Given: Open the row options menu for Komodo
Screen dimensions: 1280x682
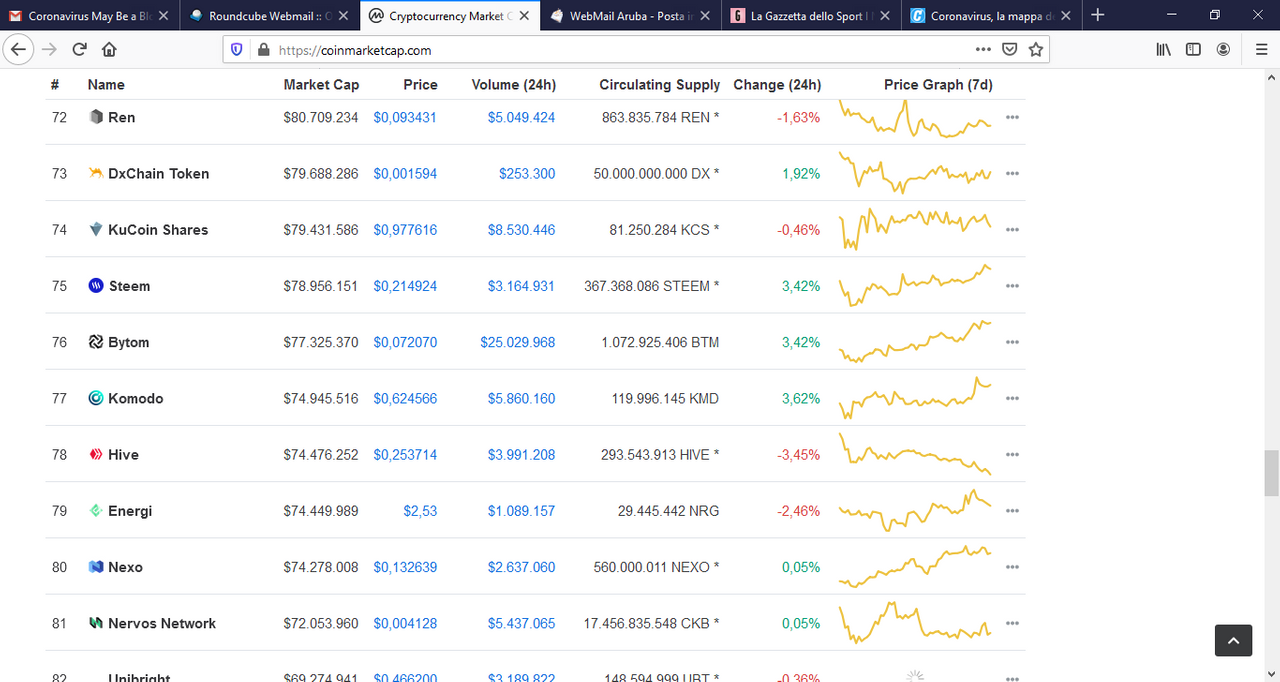Looking at the screenshot, I should pyautogui.click(x=1012, y=398).
